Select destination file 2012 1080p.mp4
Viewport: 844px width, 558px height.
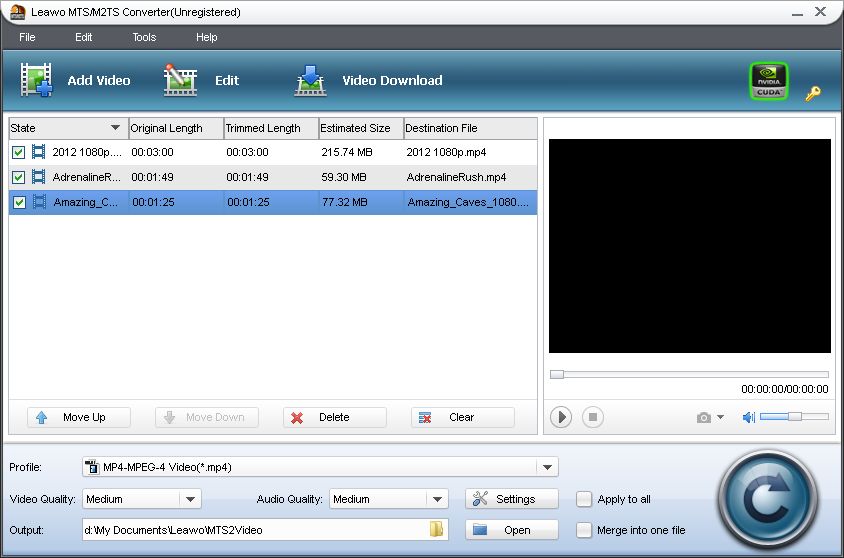click(446, 152)
